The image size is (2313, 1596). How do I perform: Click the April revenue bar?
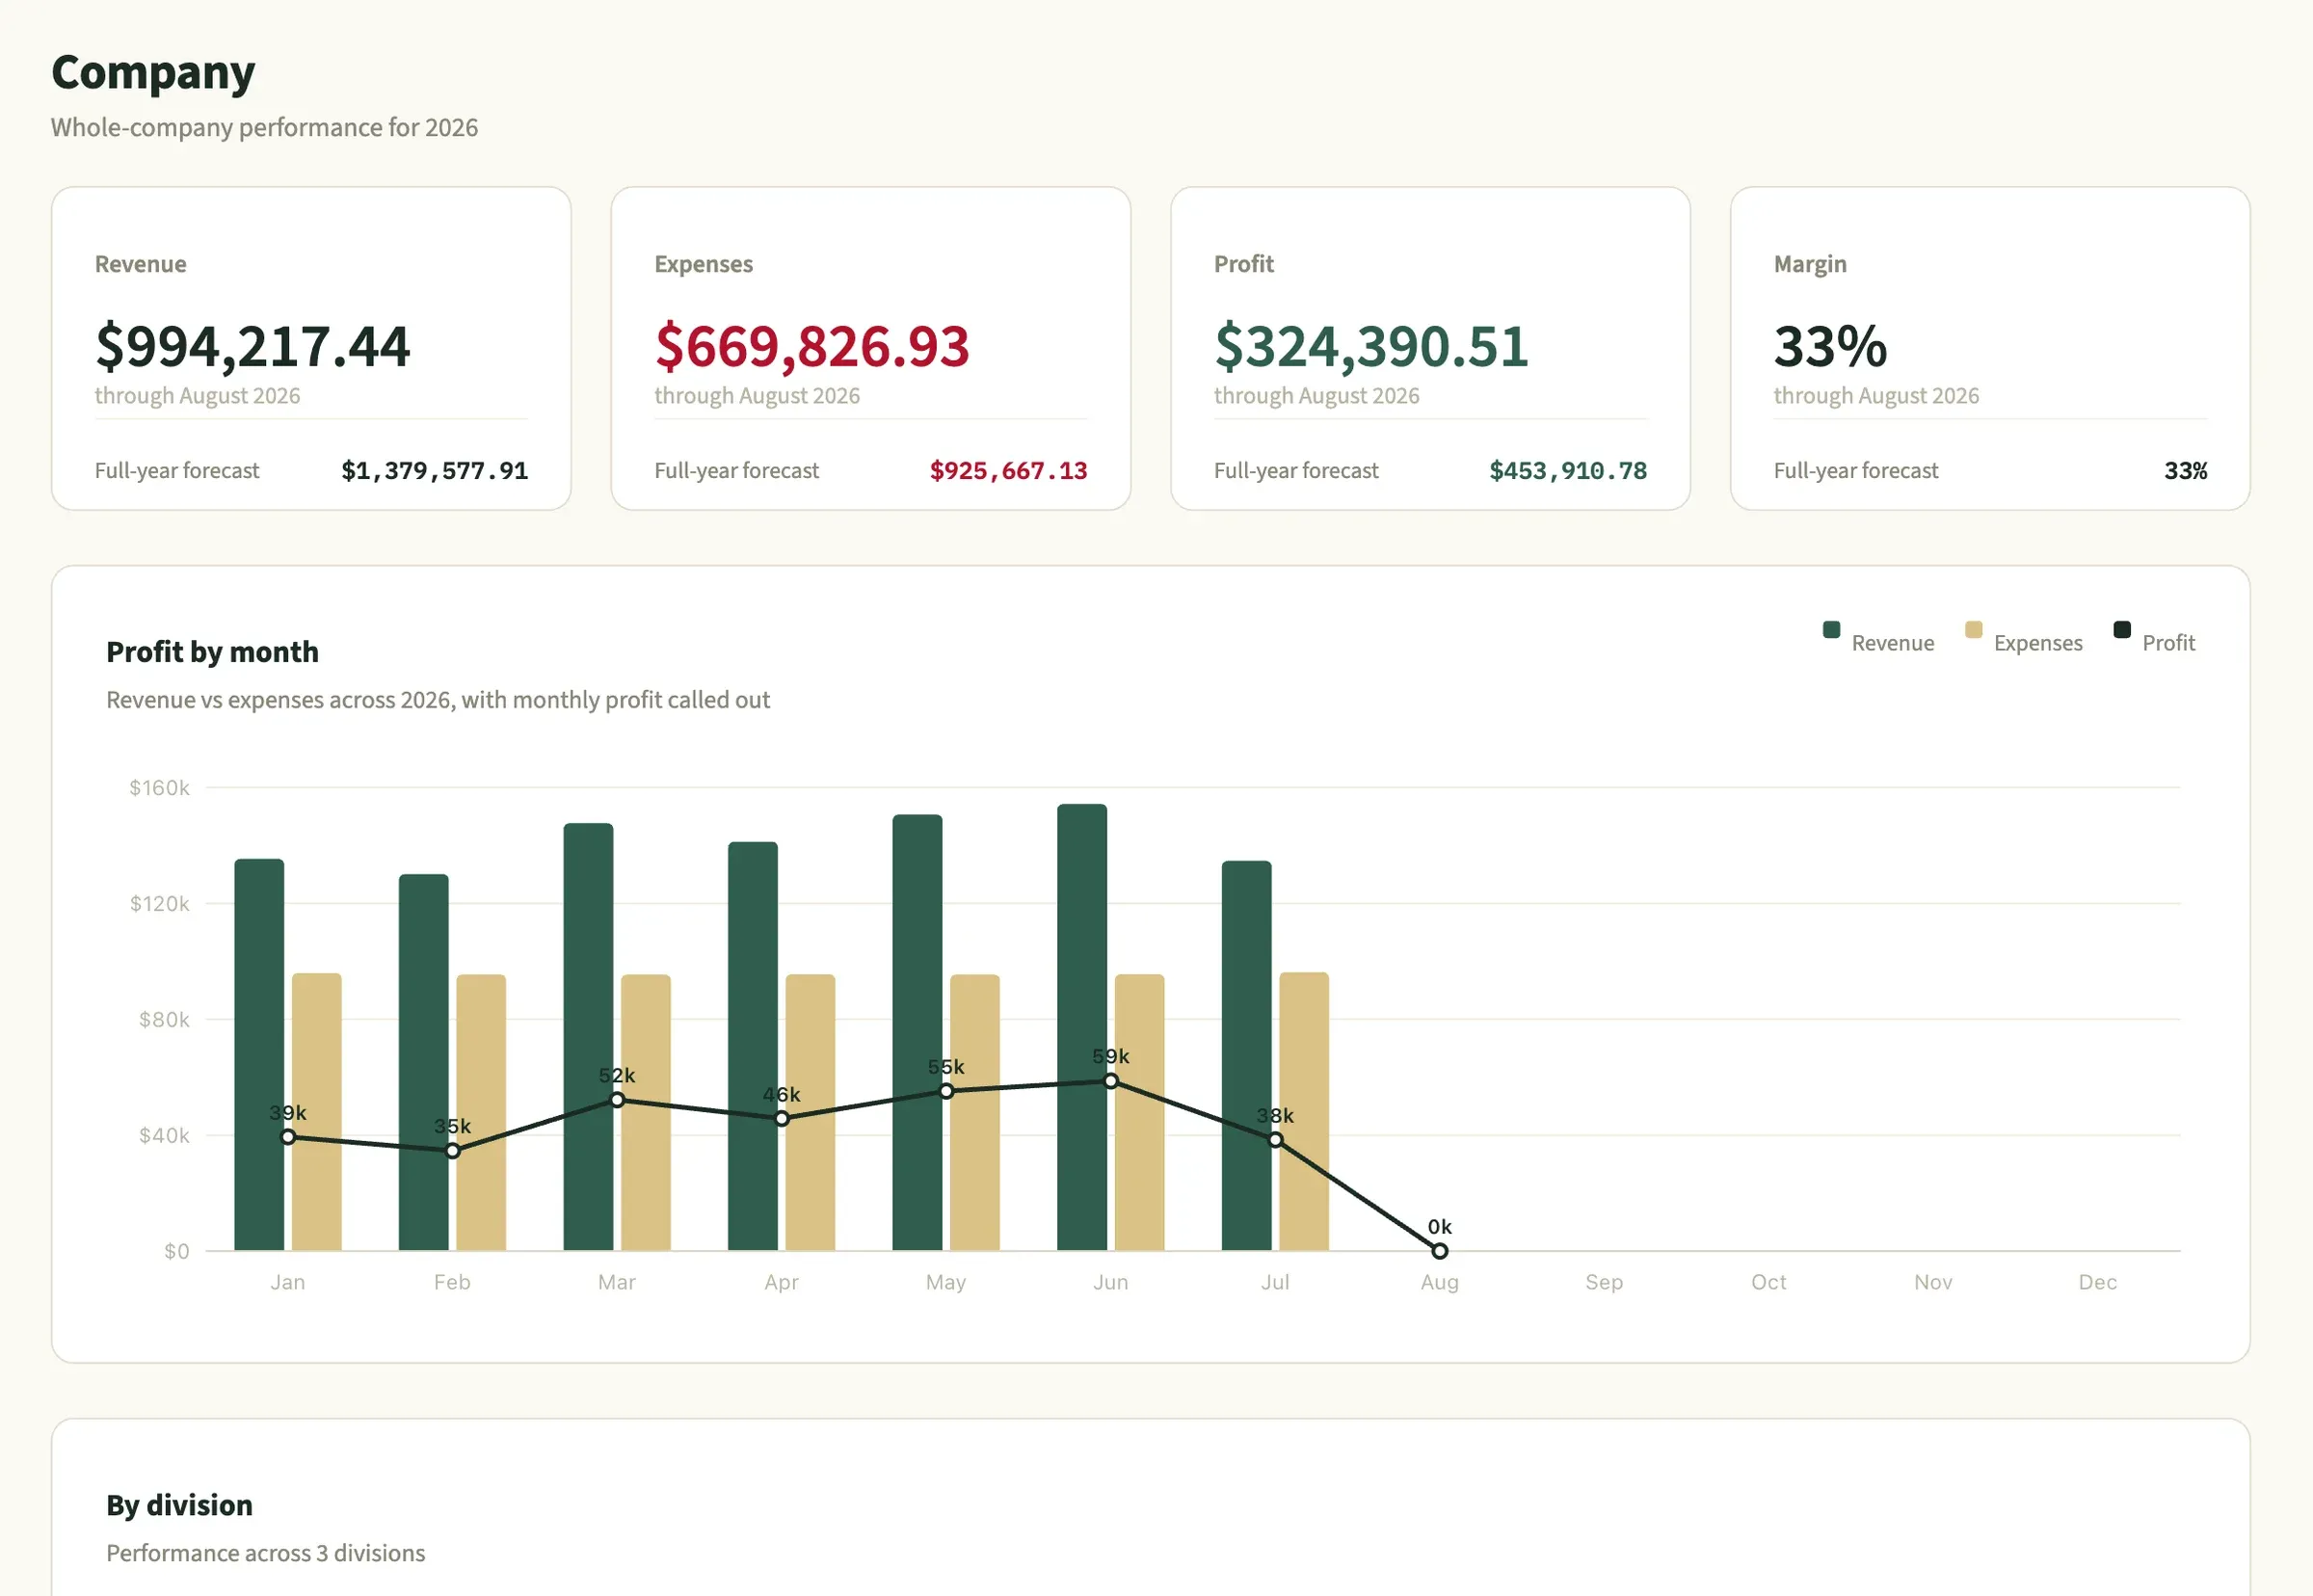coord(752,1046)
